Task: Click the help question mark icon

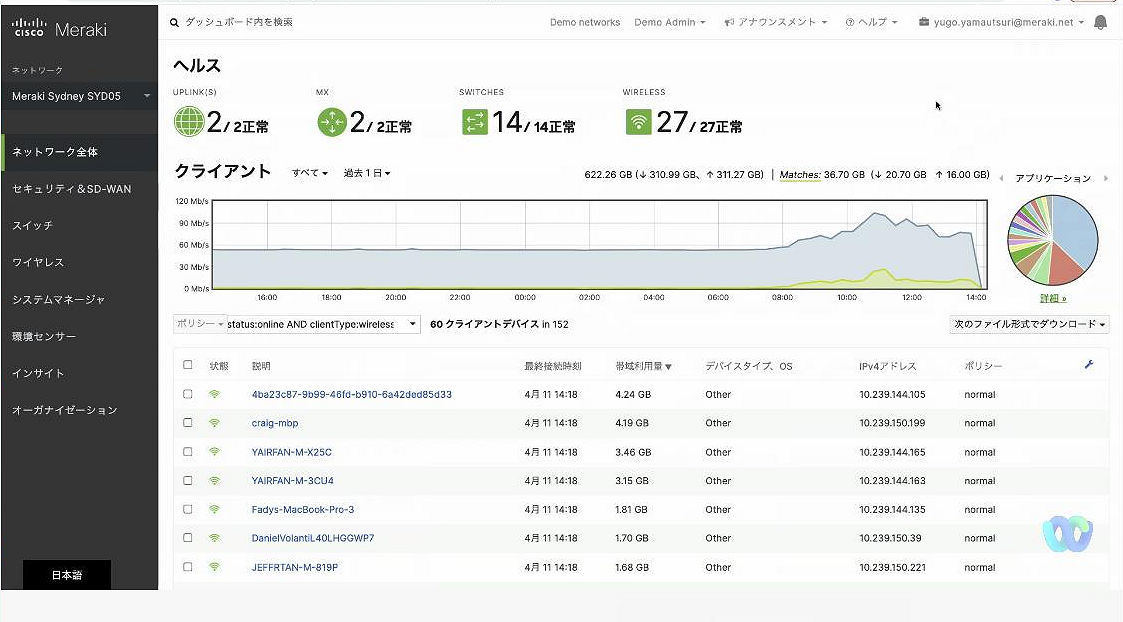Action: pos(850,22)
